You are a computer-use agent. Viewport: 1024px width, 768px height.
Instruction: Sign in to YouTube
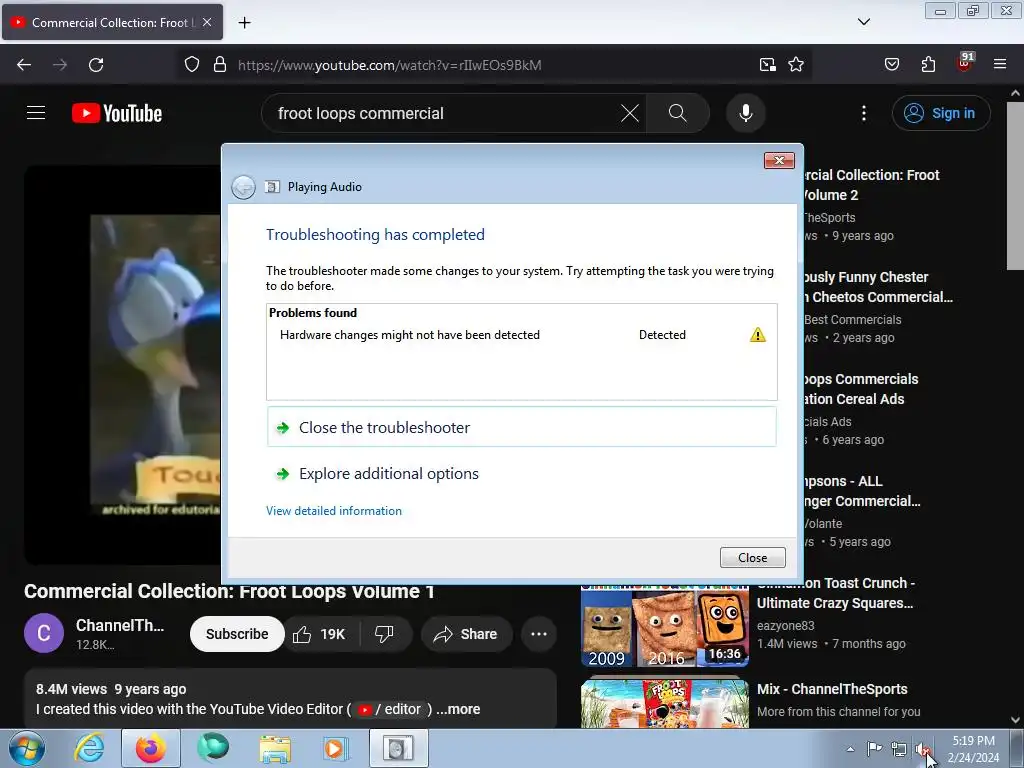tap(941, 113)
